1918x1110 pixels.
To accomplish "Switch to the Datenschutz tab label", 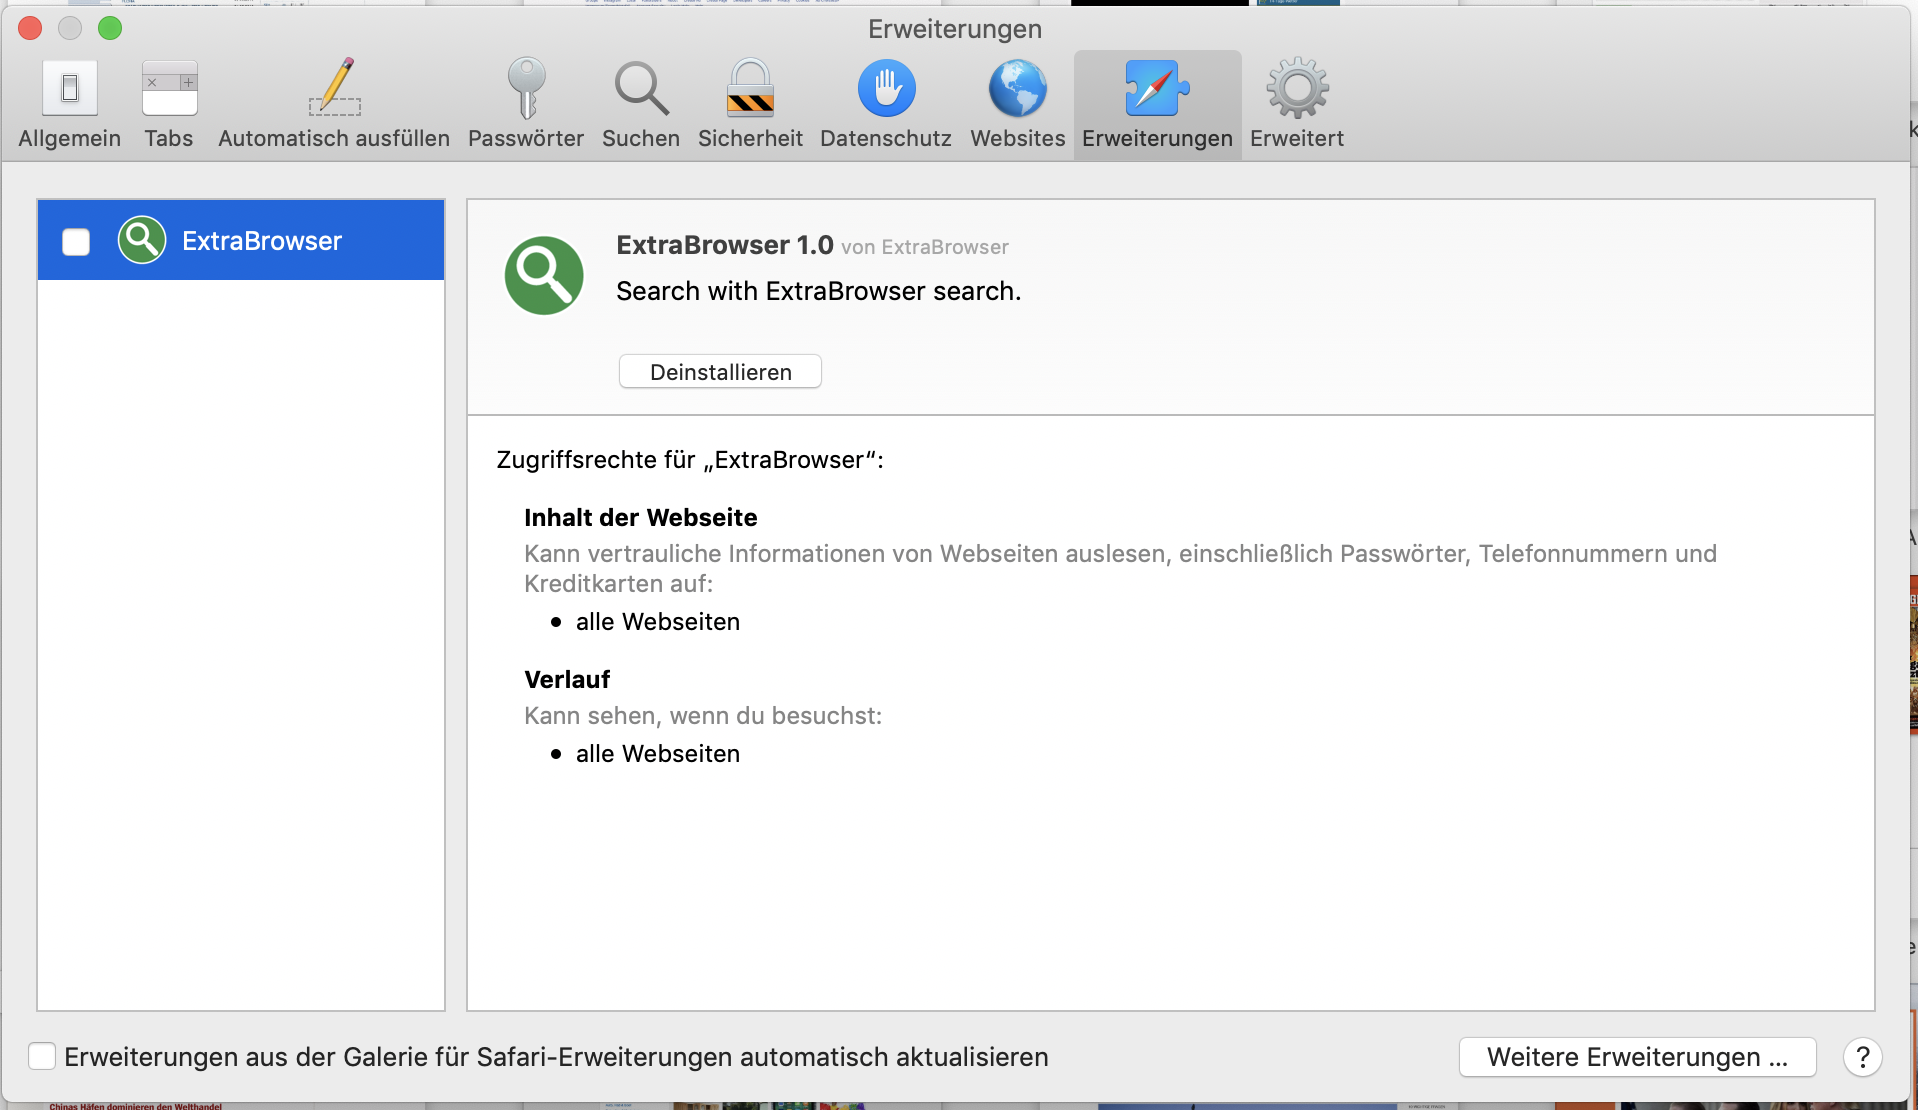I will (x=886, y=138).
